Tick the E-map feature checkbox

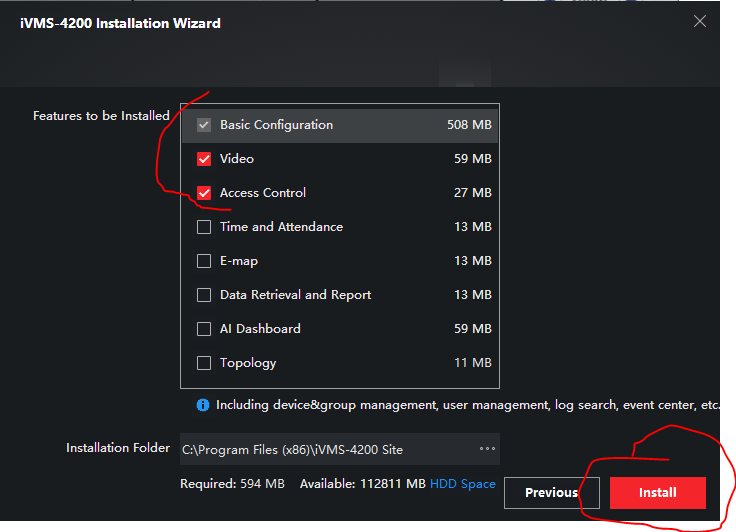pos(204,261)
